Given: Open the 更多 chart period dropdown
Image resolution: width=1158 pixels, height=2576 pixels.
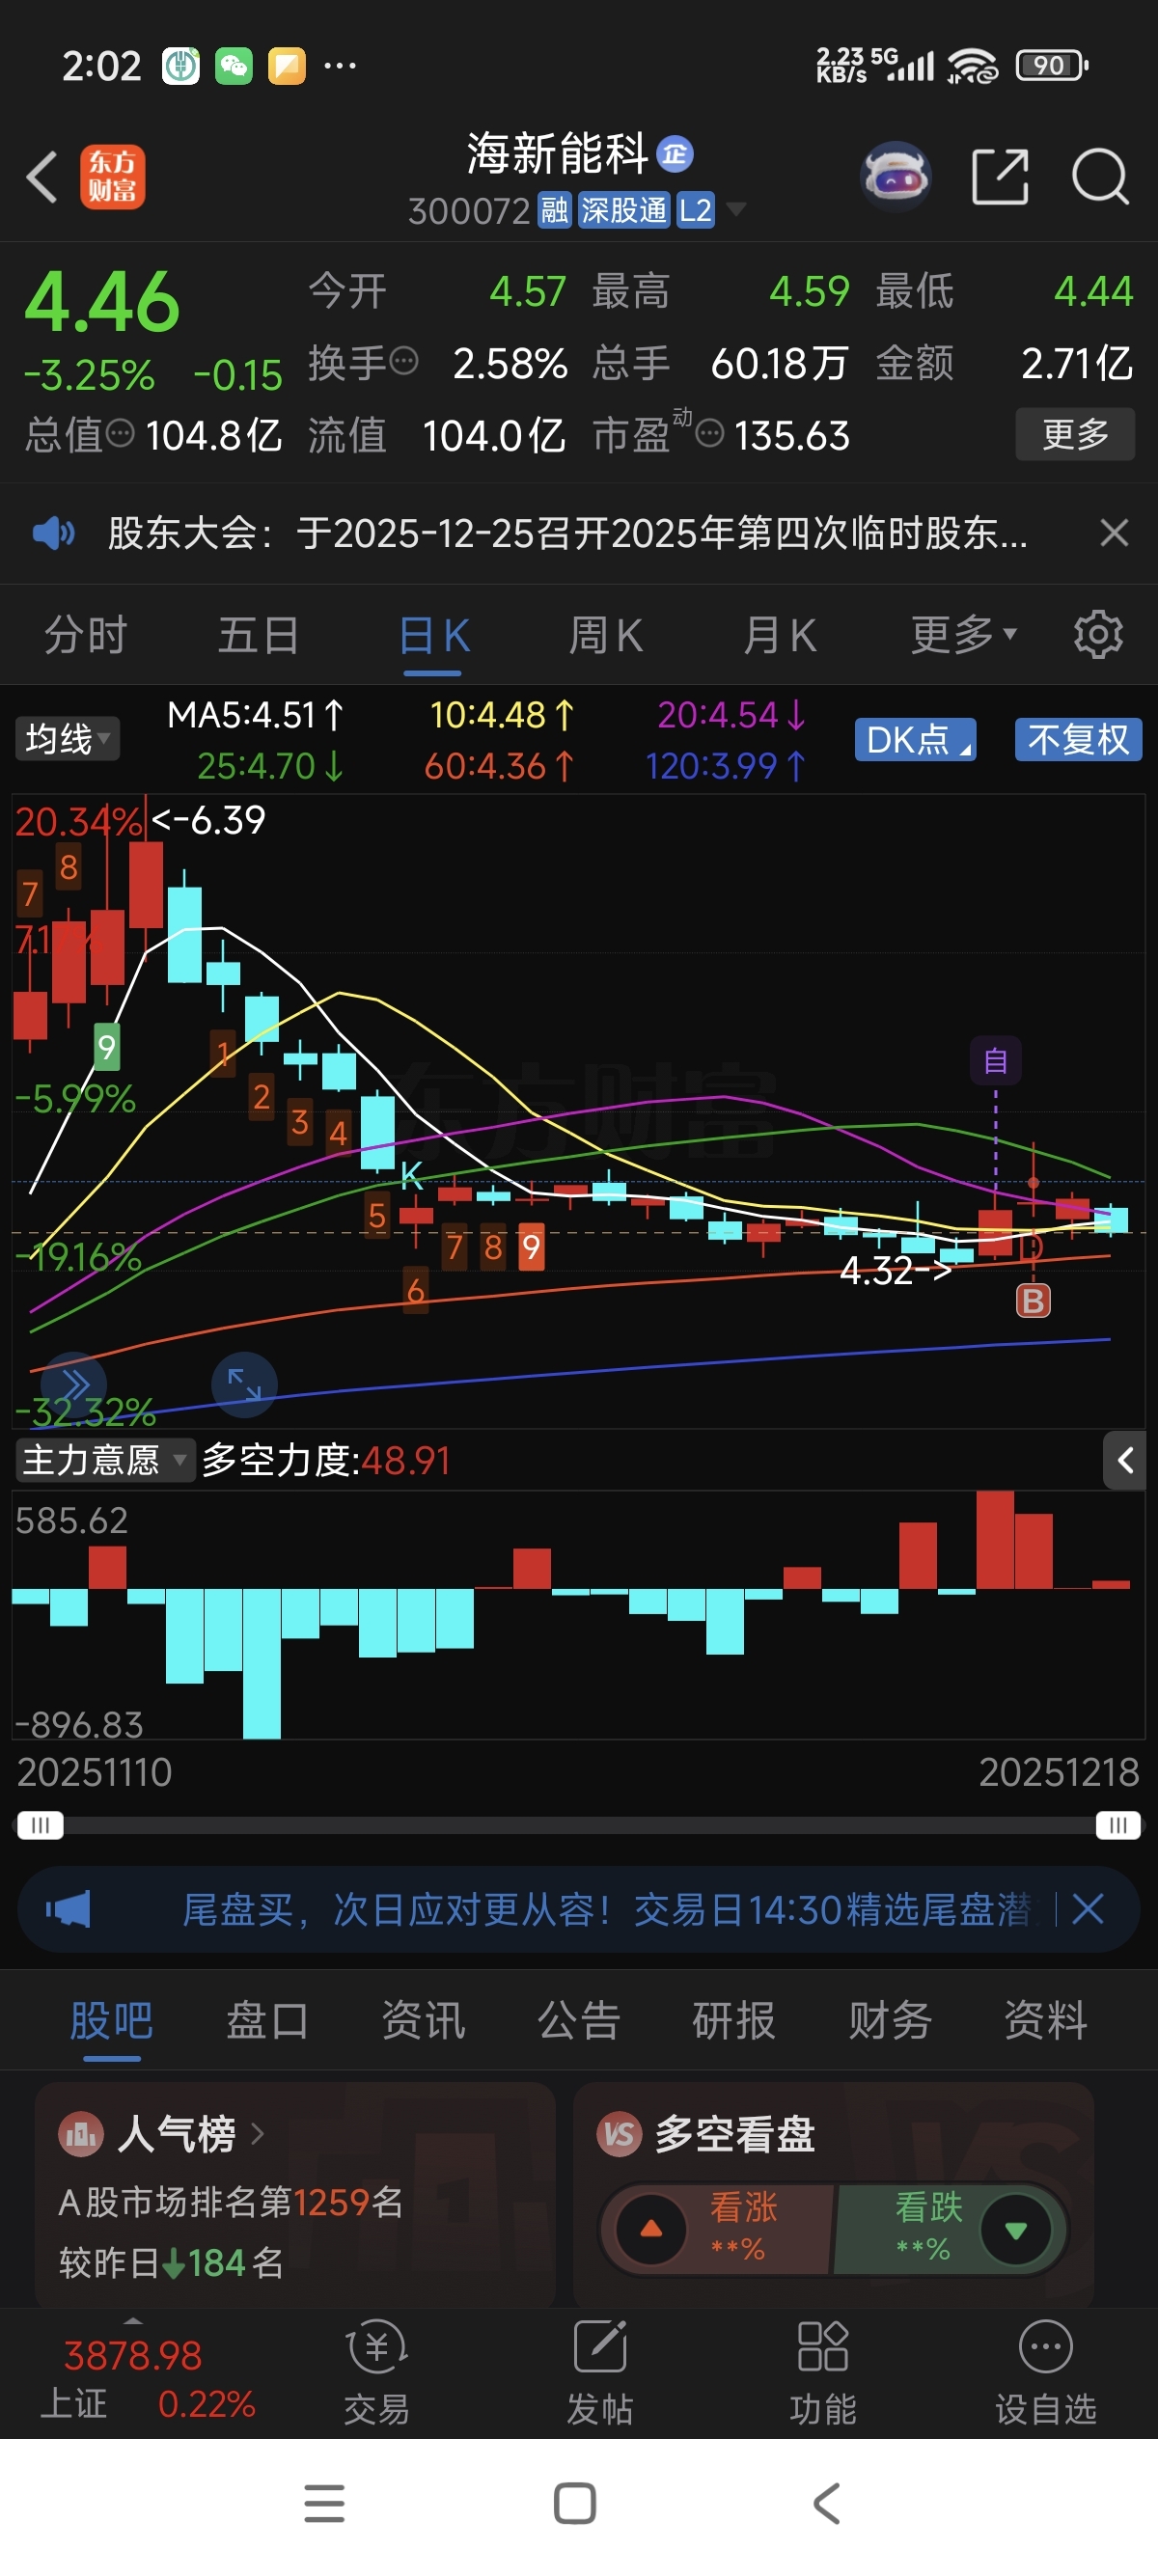Looking at the screenshot, I should 964,634.
